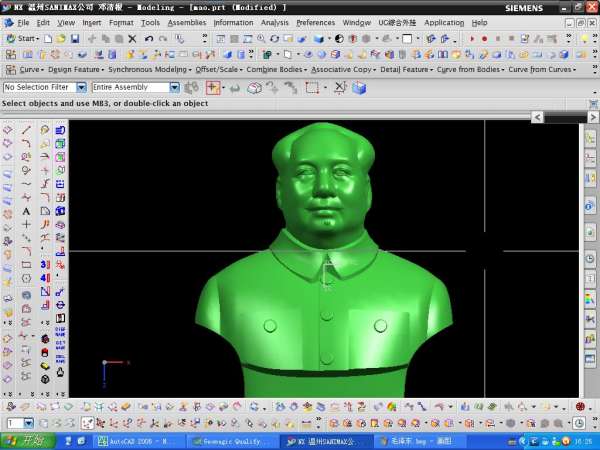The width and height of the screenshot is (600, 450).
Task: Open the No Selection Filter combo box
Action: tap(45, 88)
